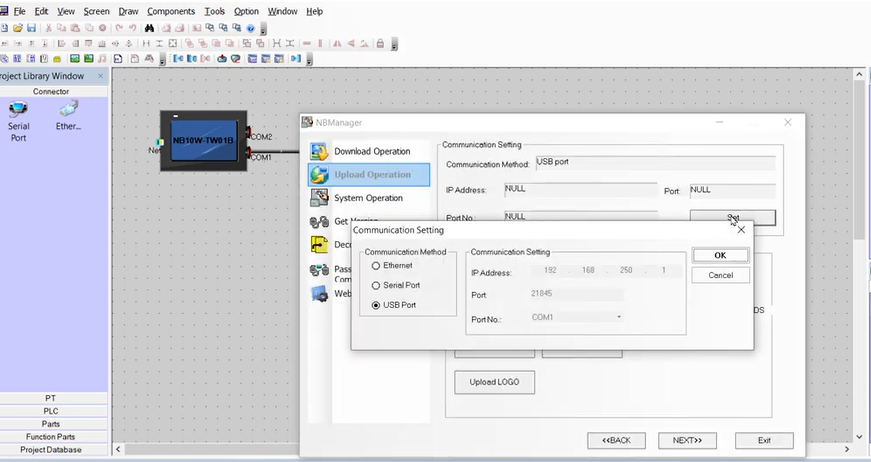Image resolution: width=871 pixels, height=462 pixels.
Task: Select the Serial Port connector icon
Action: 18,110
